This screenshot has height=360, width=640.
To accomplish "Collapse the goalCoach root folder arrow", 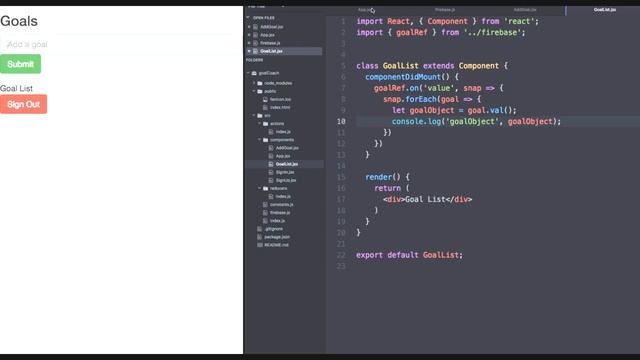I will [x=248, y=73].
